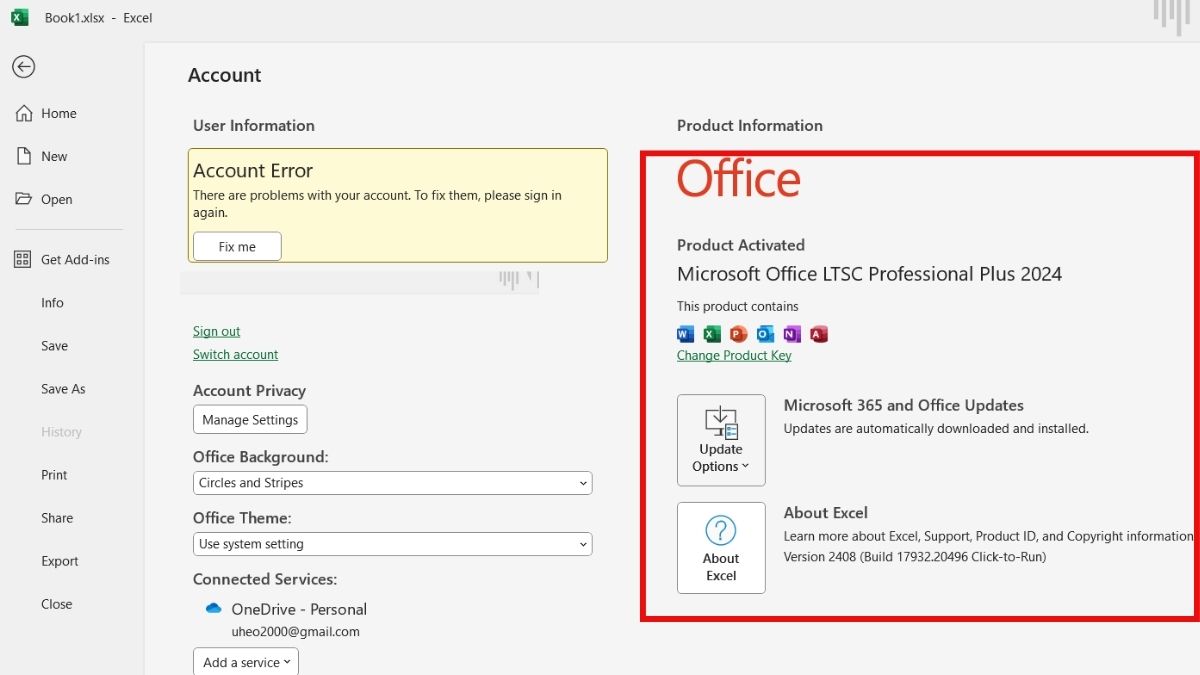This screenshot has width=1200, height=675.
Task: Select Save in the backstage menu
Action: pos(54,345)
